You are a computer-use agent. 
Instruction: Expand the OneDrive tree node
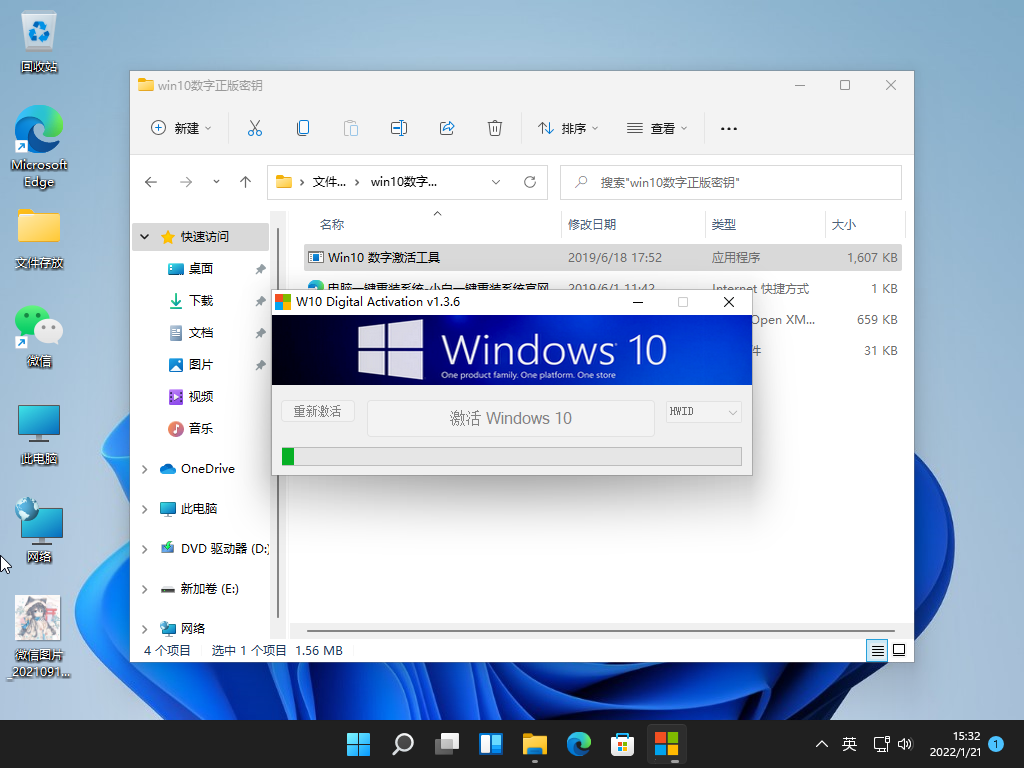(145, 469)
